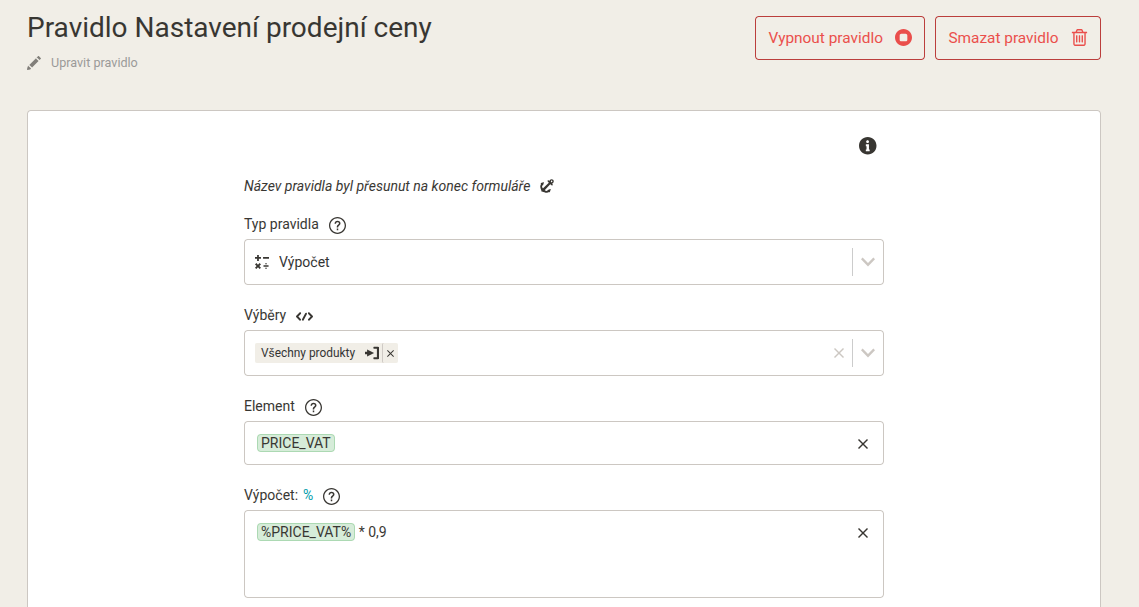Open the Výpočet rule type combo box
The width and height of the screenshot is (1139, 607).
point(564,262)
